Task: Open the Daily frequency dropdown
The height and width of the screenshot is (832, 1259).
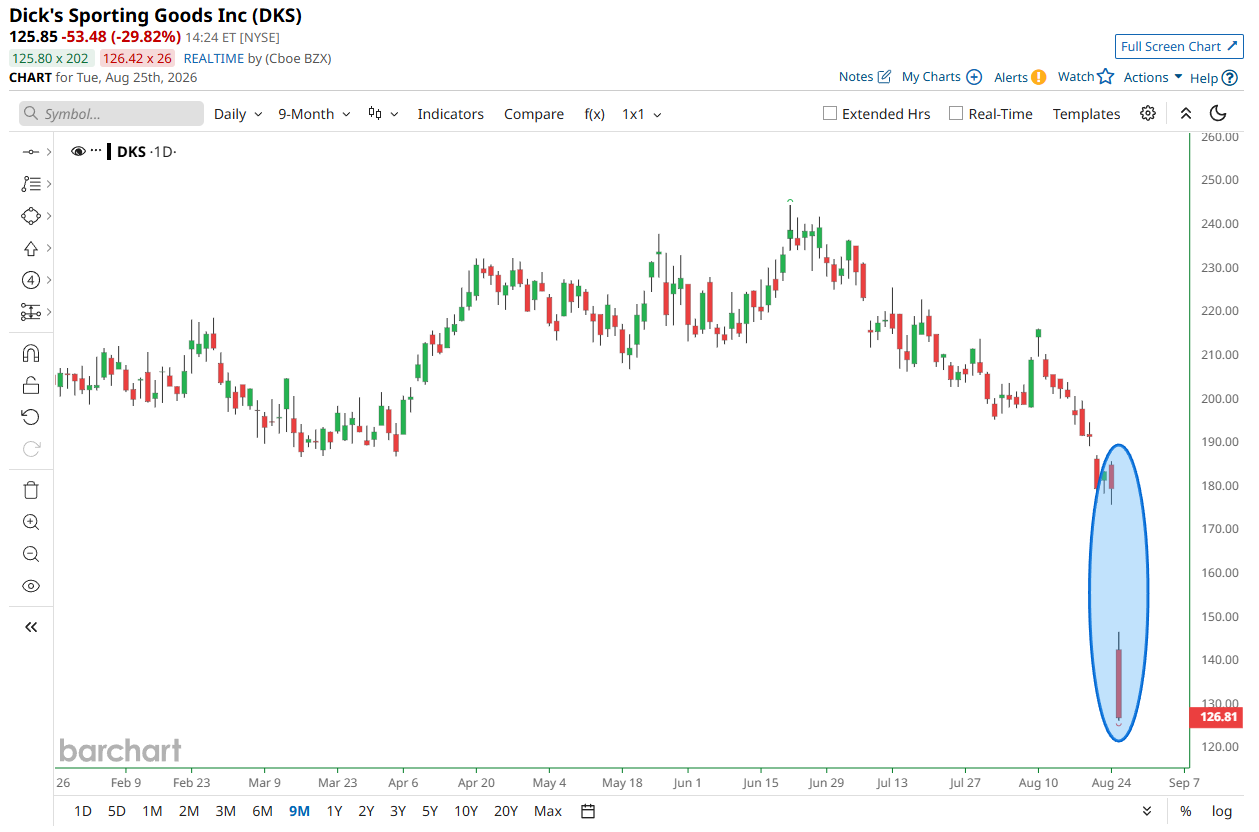Action: 238,114
